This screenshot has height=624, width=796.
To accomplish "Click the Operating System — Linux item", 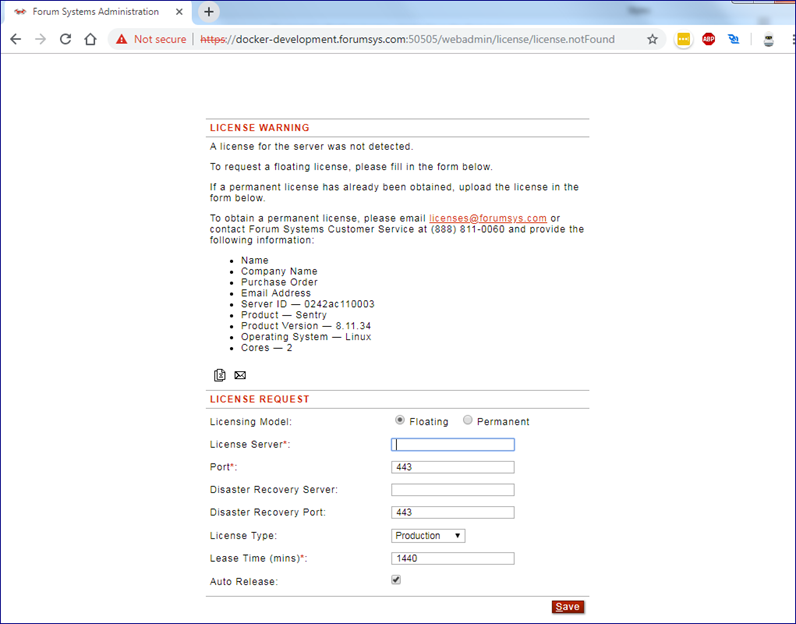I will click(x=306, y=337).
